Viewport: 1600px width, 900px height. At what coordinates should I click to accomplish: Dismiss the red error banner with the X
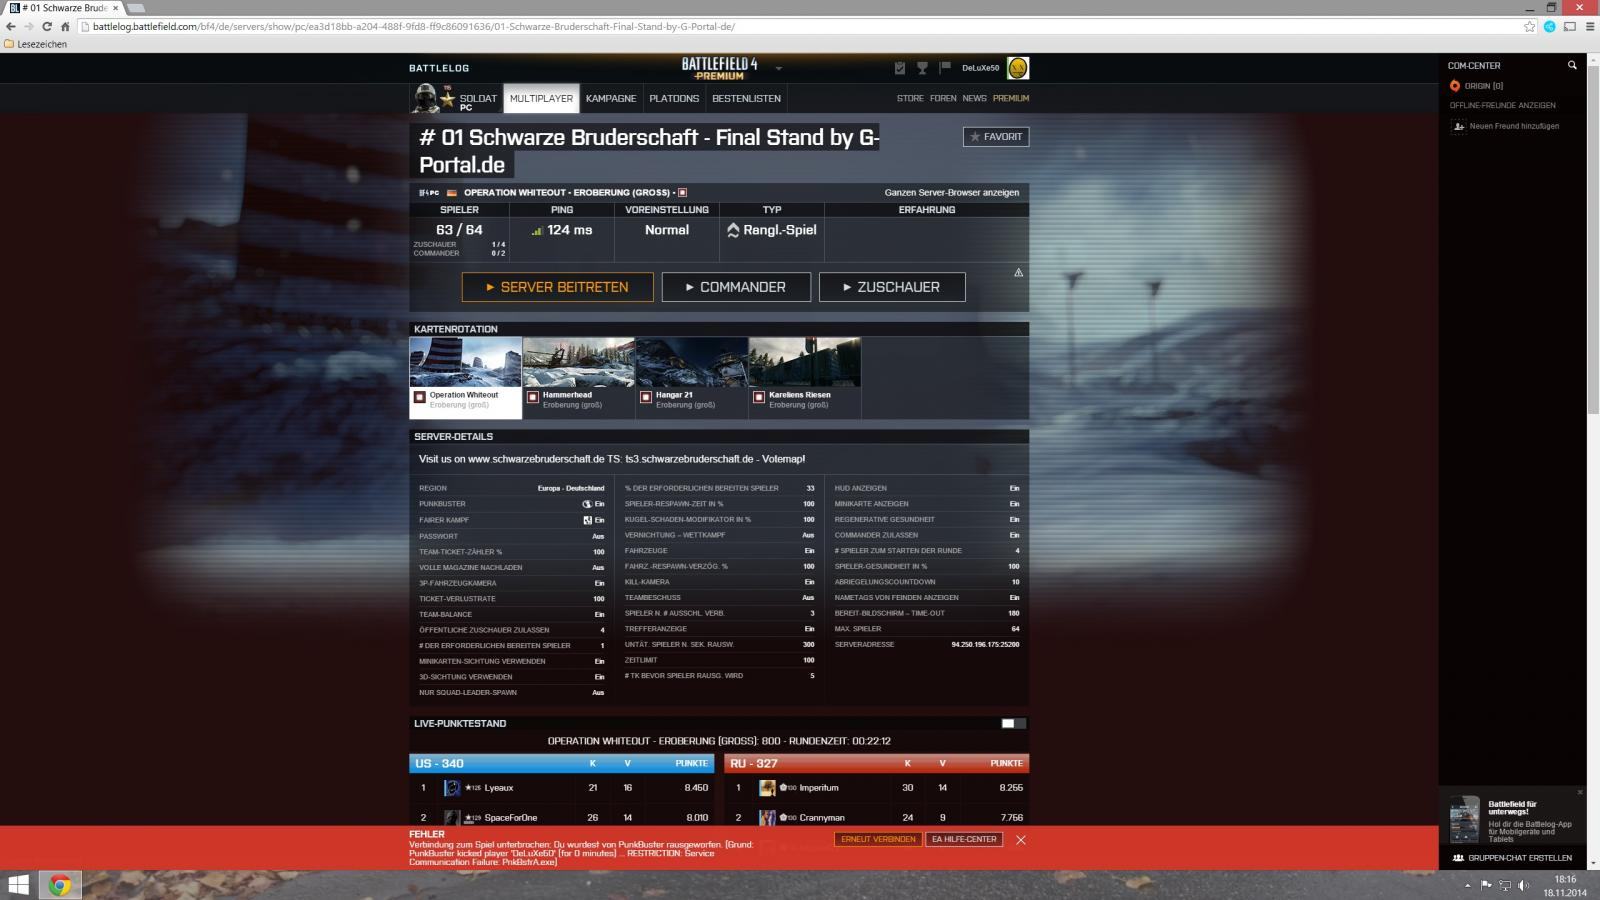pos(1021,840)
